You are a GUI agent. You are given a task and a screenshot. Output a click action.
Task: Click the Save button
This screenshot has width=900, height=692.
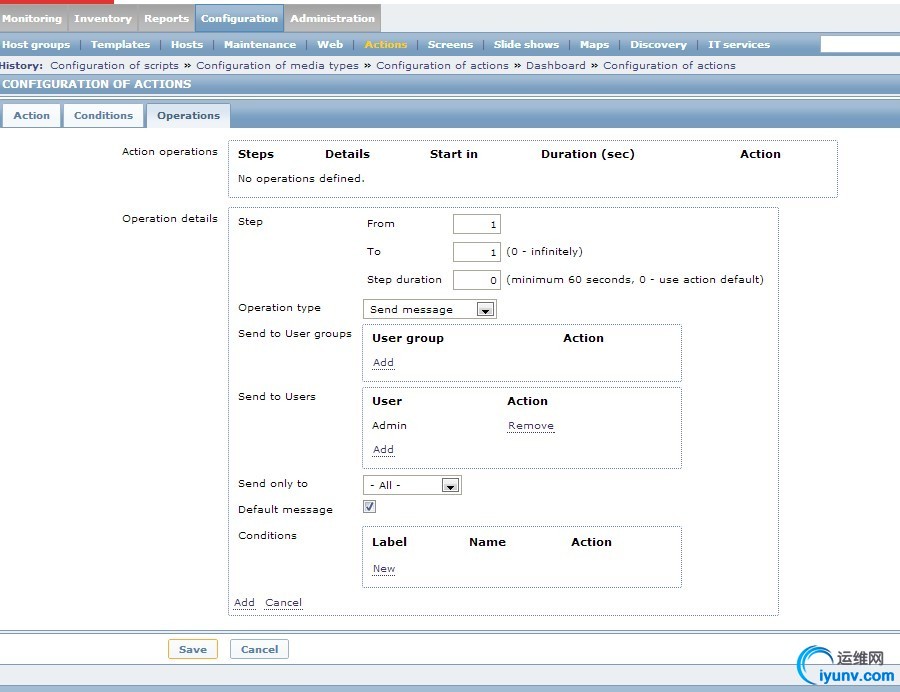(x=192, y=649)
